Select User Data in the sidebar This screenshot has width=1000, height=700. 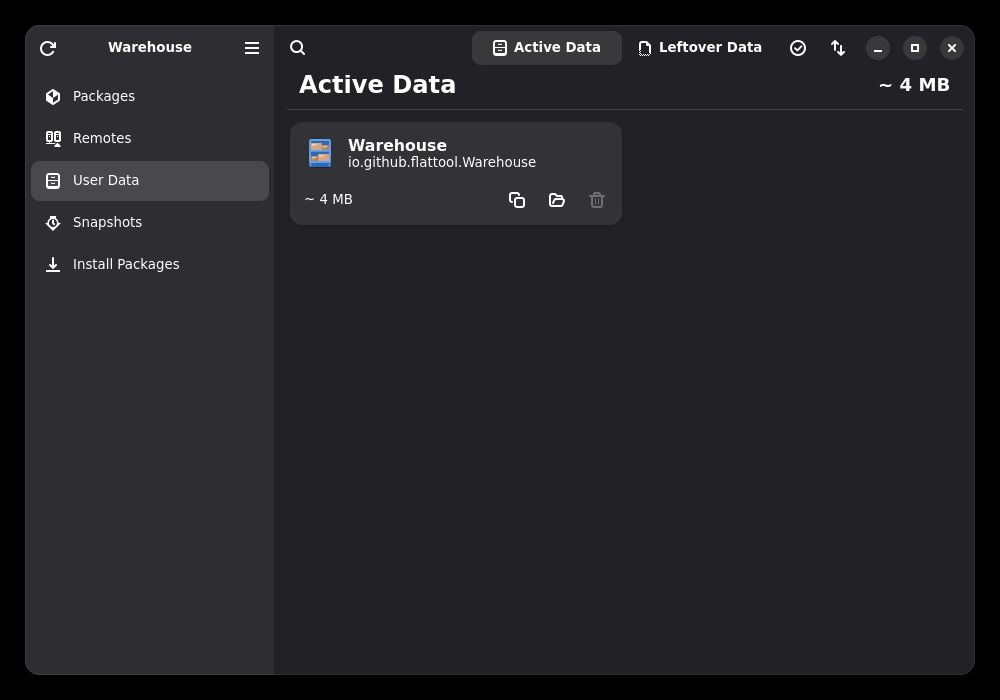pos(150,180)
